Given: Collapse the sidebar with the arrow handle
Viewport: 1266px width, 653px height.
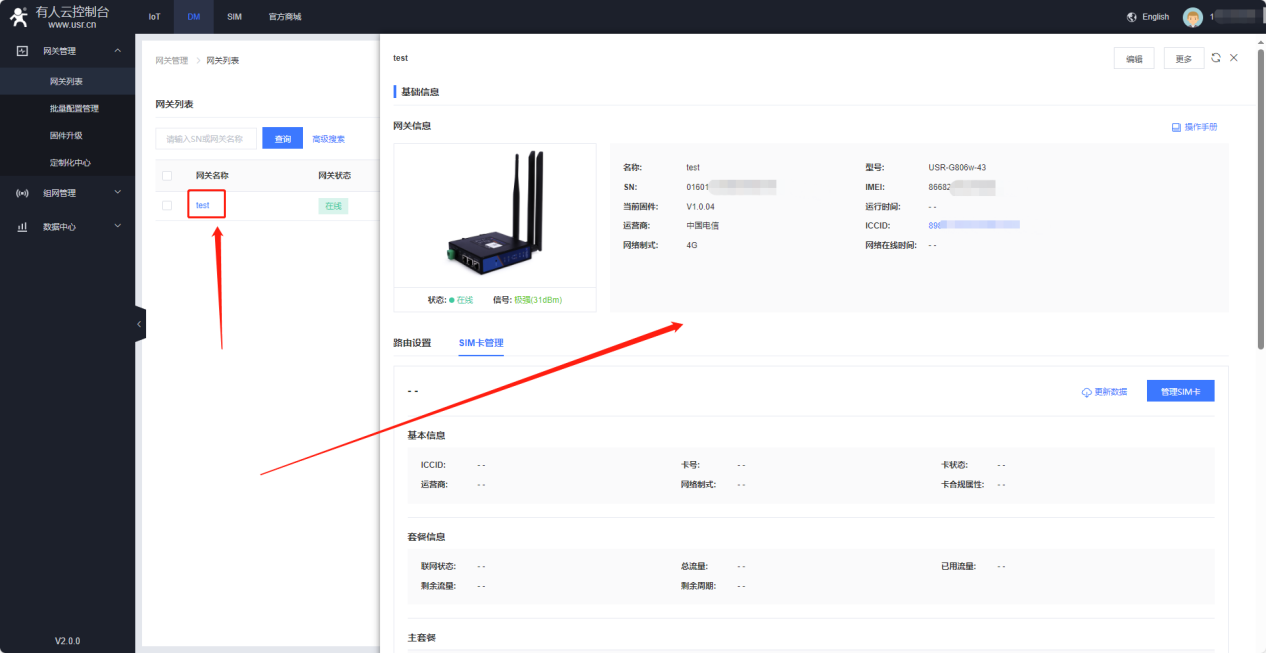Looking at the screenshot, I should coord(139,324).
